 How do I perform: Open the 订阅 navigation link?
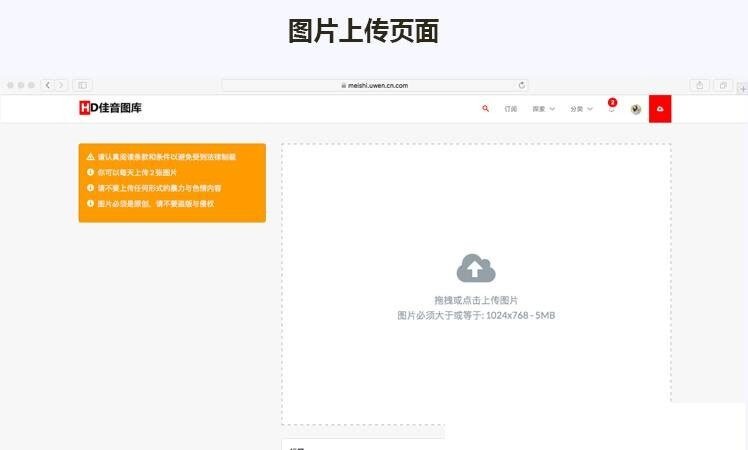(x=510, y=109)
